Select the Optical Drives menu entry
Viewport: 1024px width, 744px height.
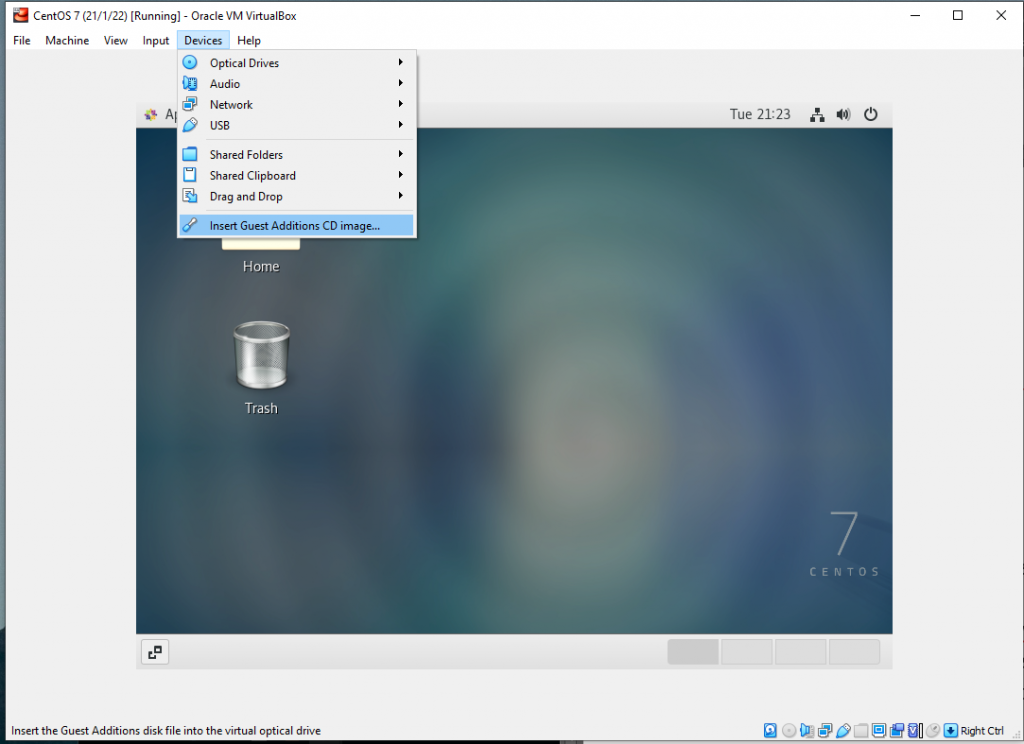(x=296, y=62)
